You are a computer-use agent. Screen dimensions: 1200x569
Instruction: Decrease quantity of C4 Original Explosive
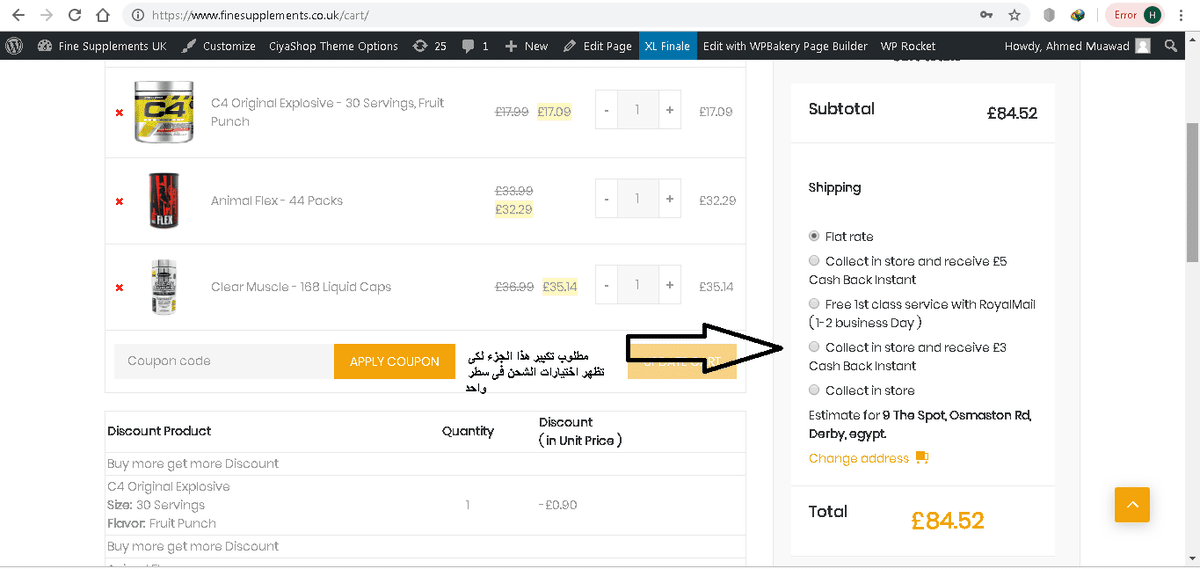pyautogui.click(x=606, y=111)
